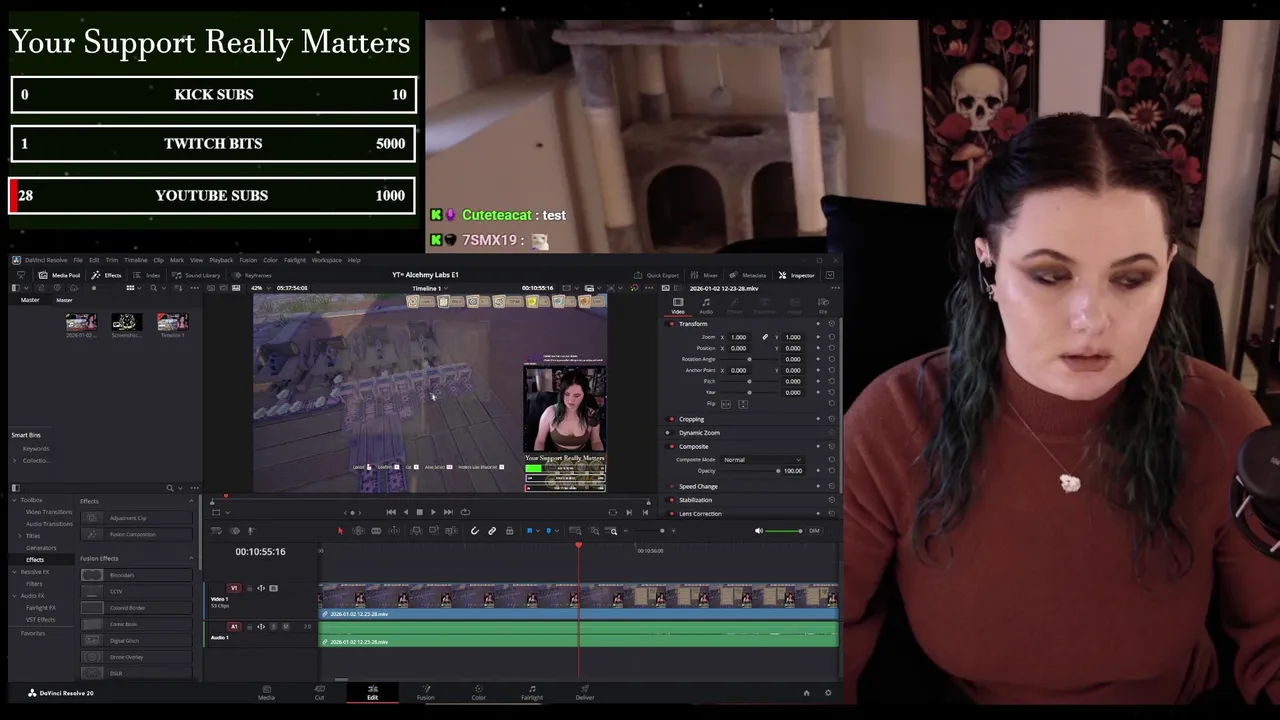Toggle Linked Selection chain icon
The width and height of the screenshot is (1280, 720).
tap(492, 531)
